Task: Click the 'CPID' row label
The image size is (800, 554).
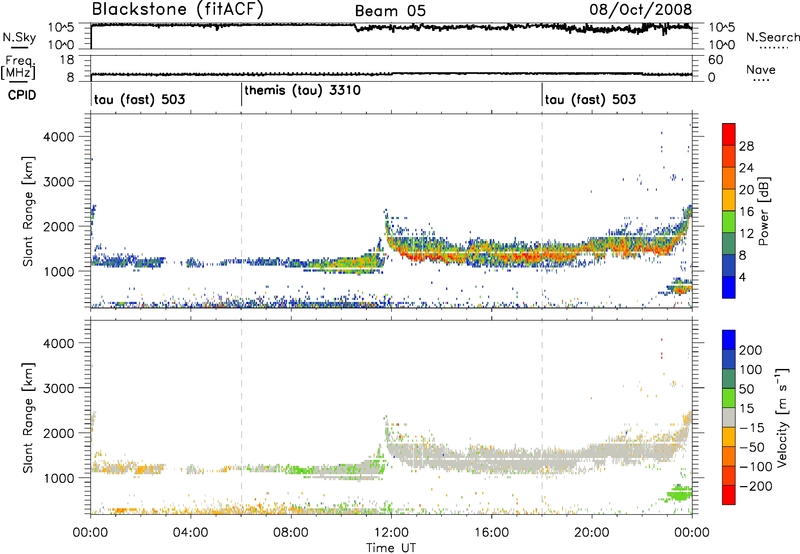Action: click(x=22, y=95)
